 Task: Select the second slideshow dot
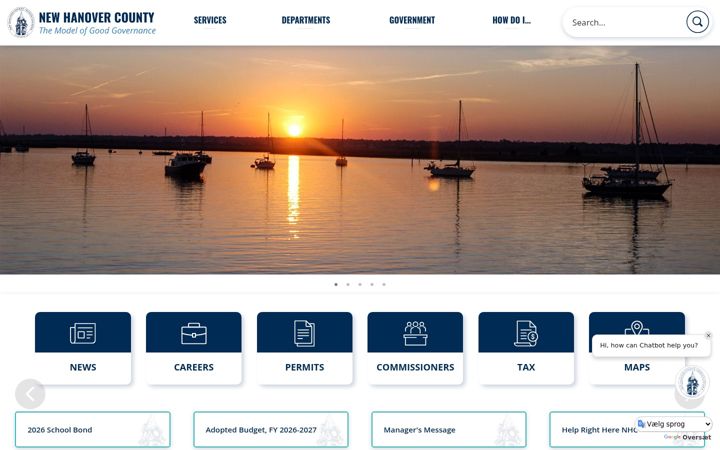point(348,285)
